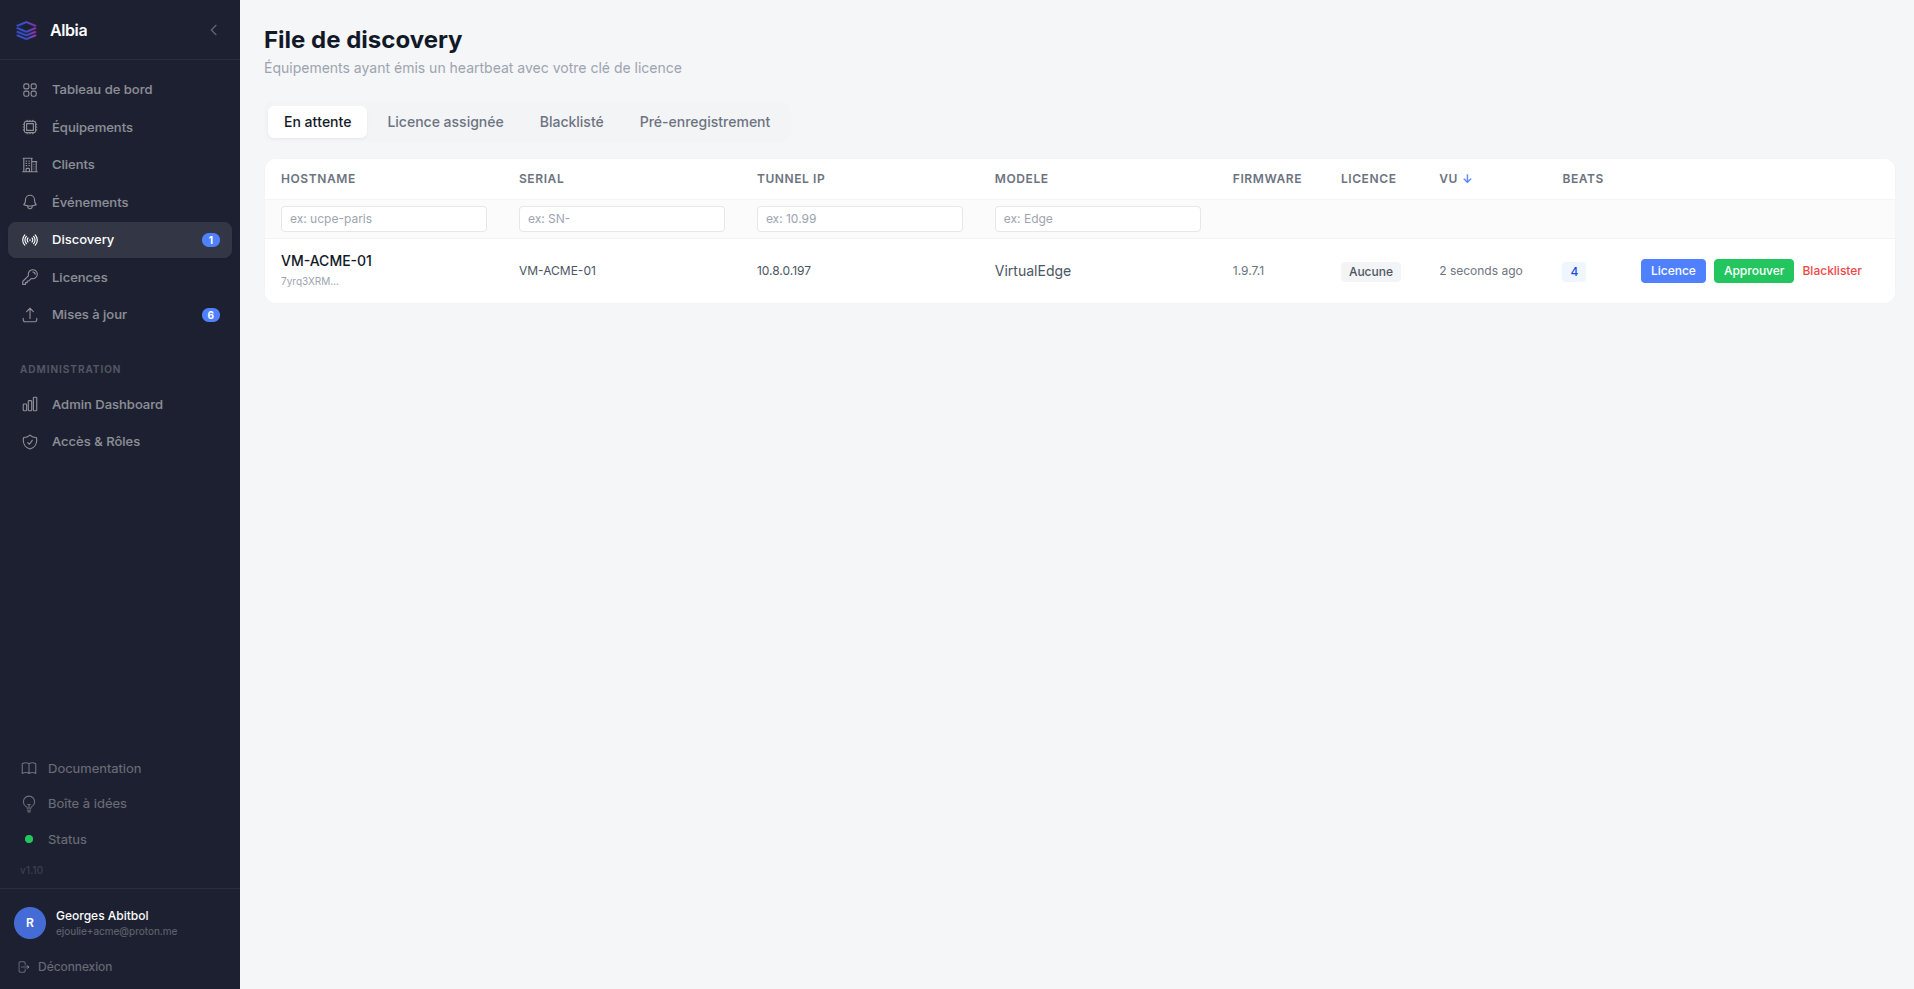Viewport: 1914px width, 989px height.
Task: Open Accès & Rôles shield icon
Action: click(30, 442)
